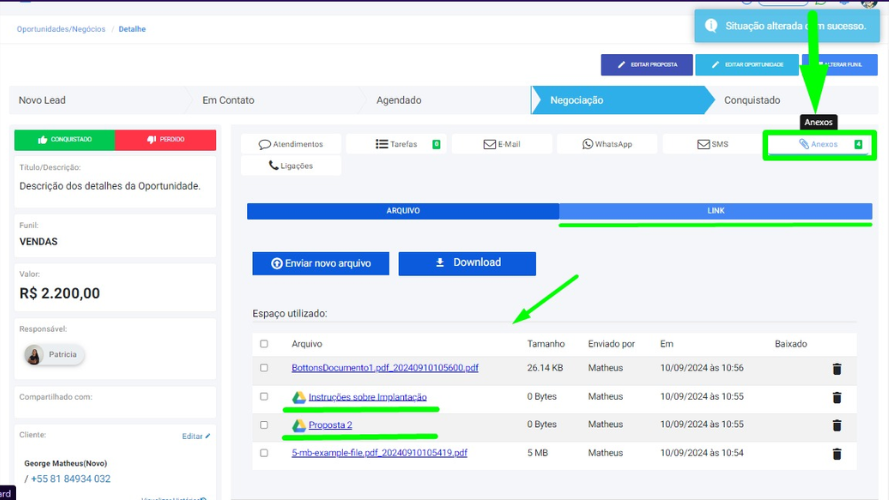The height and width of the screenshot is (500, 889).
Task: Click the Editar Proposta button
Action: [646, 65]
